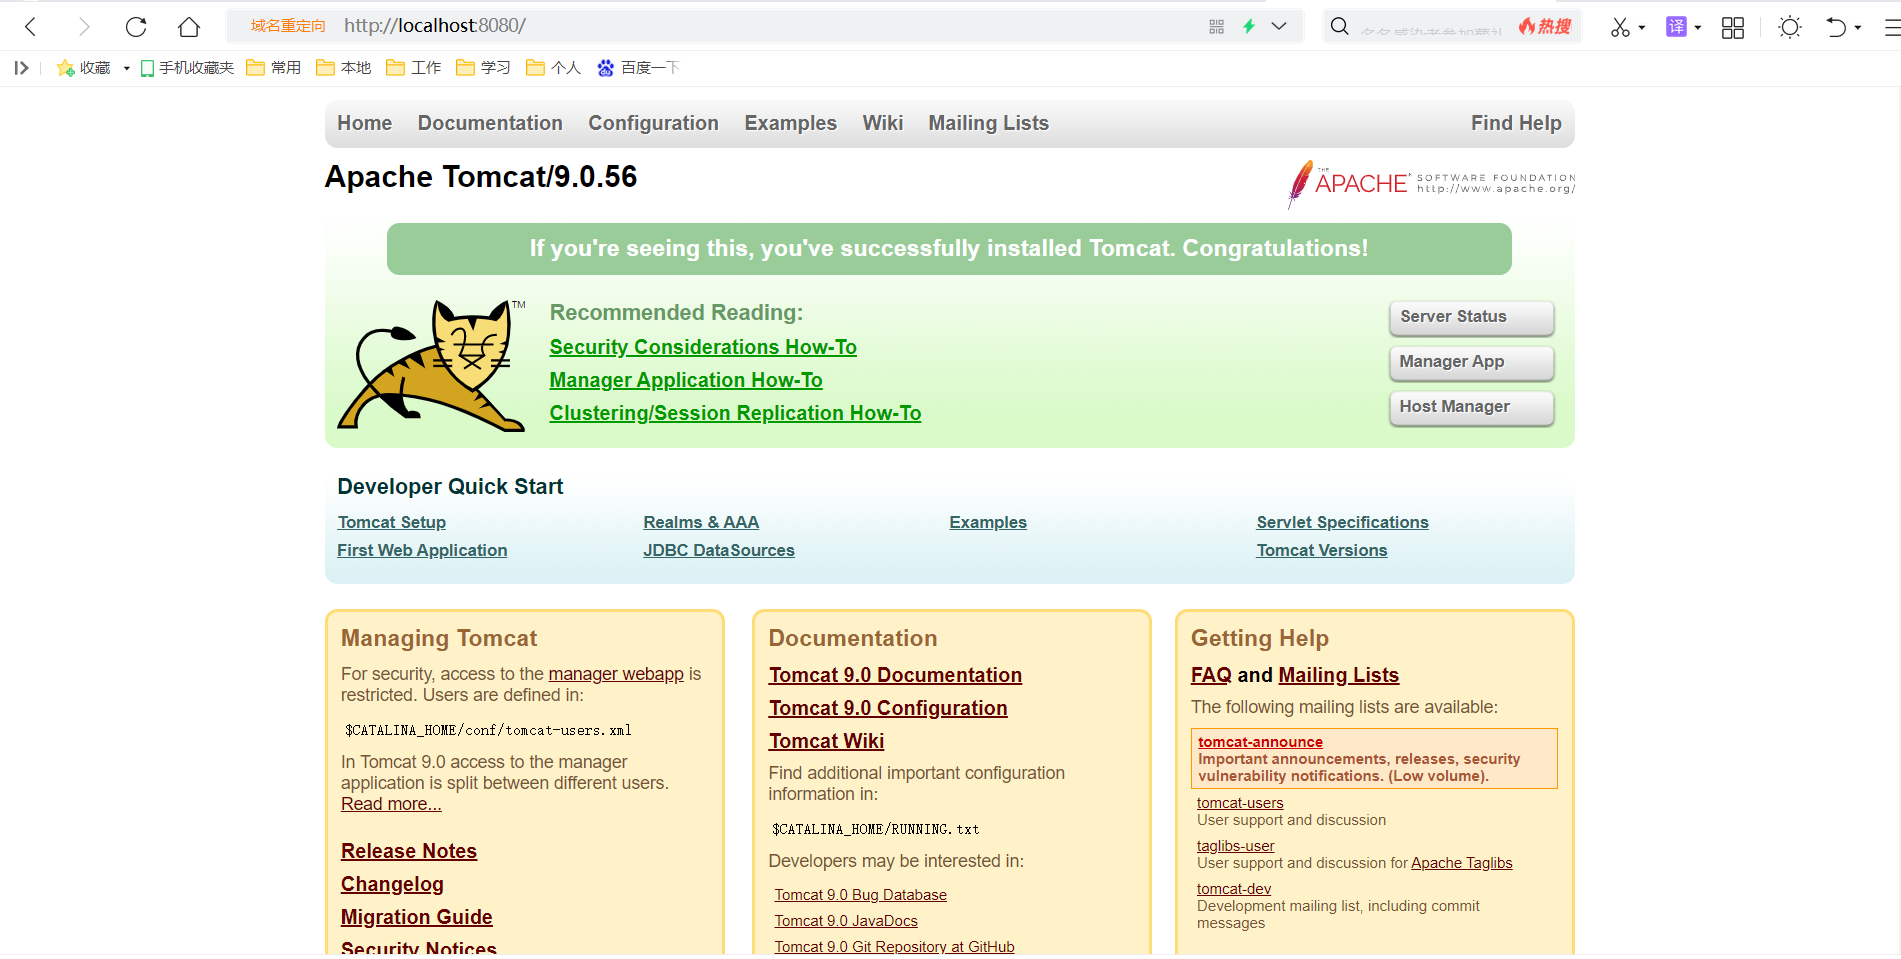
Task: Reload the page with the refresh icon
Action: pyautogui.click(x=136, y=27)
